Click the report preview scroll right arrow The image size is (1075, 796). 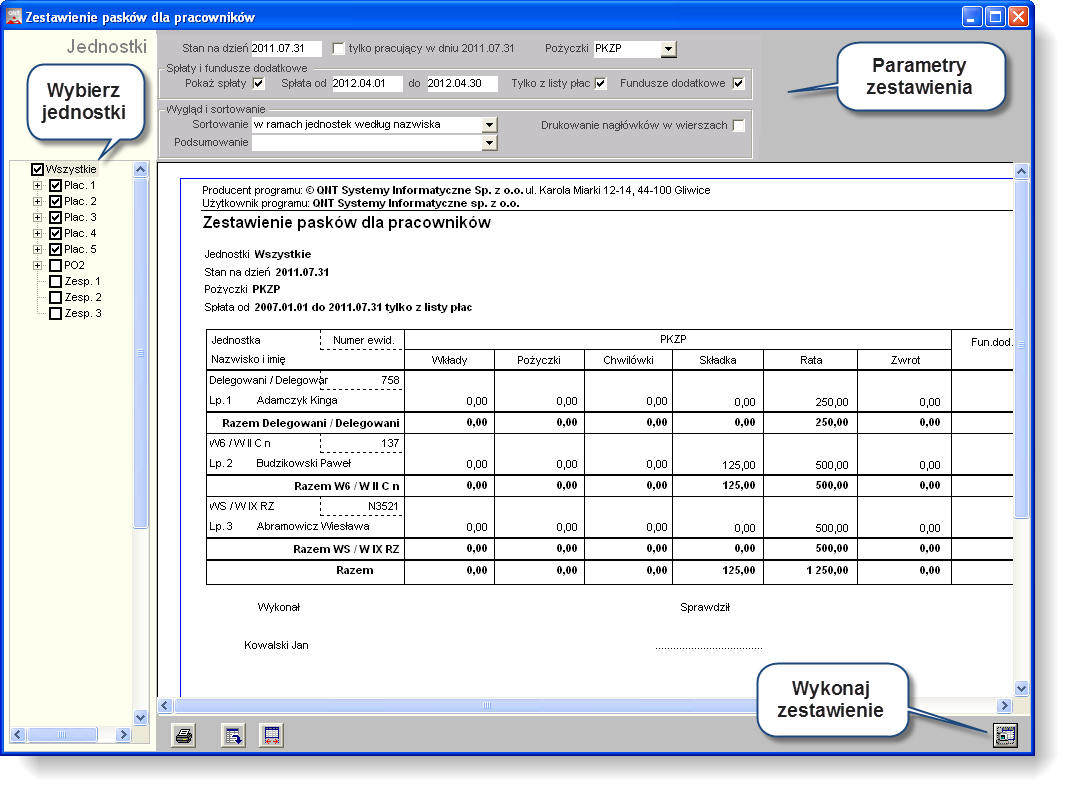pyautogui.click(x=1004, y=705)
